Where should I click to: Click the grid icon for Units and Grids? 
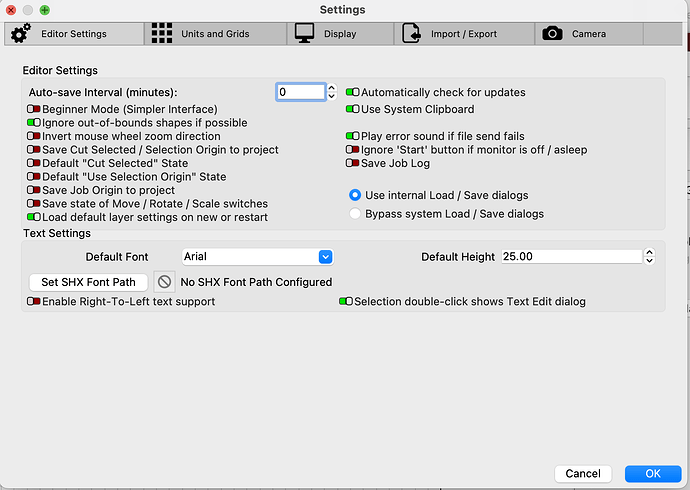162,33
